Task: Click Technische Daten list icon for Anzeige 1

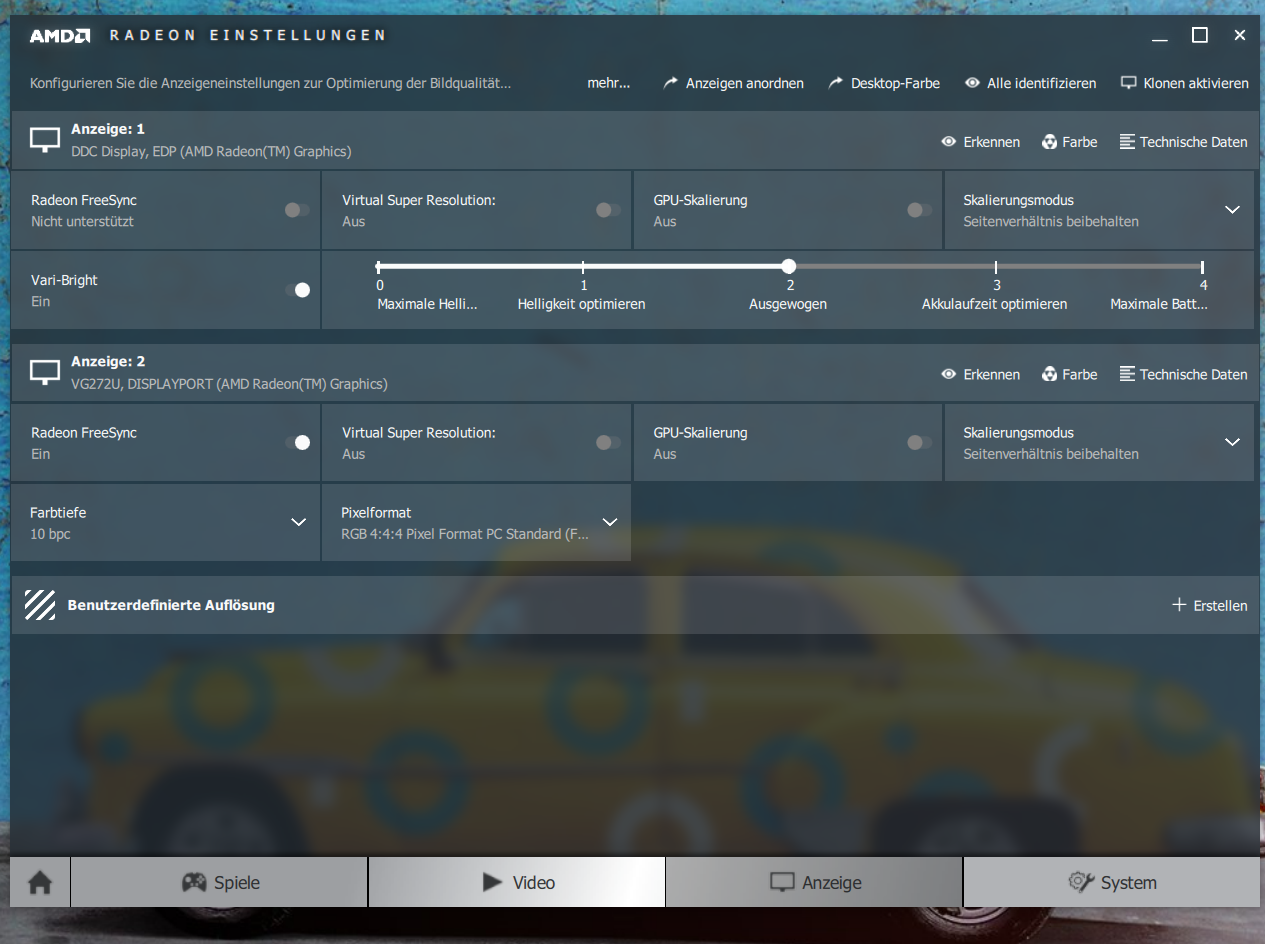Action: pyautogui.click(x=1127, y=142)
